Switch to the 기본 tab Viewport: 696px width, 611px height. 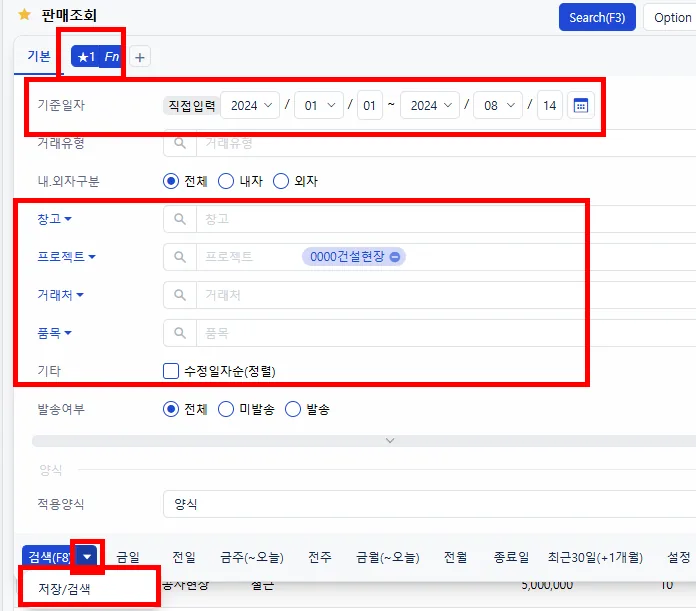(39, 56)
